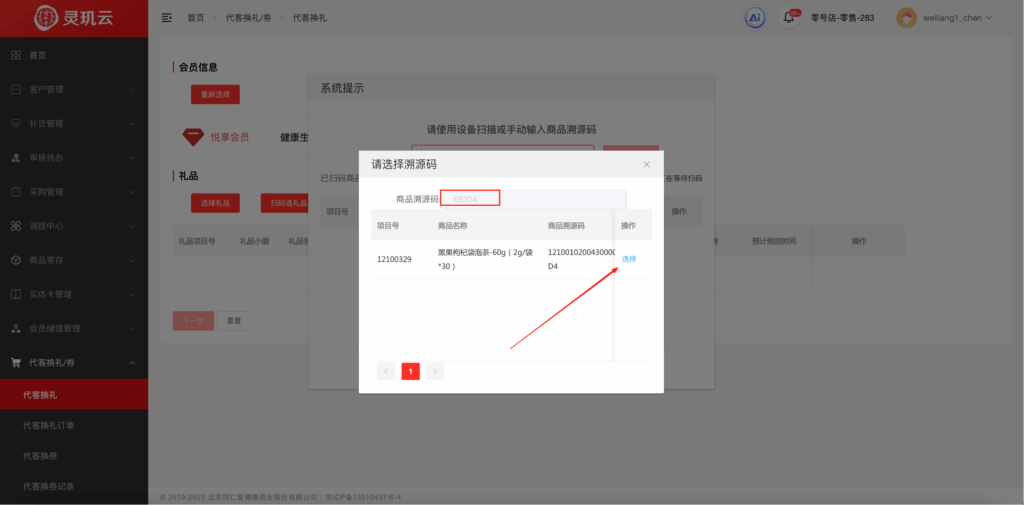Click the shopping cart icon in sidebar
The width and height of the screenshot is (1024, 505).
point(16,362)
